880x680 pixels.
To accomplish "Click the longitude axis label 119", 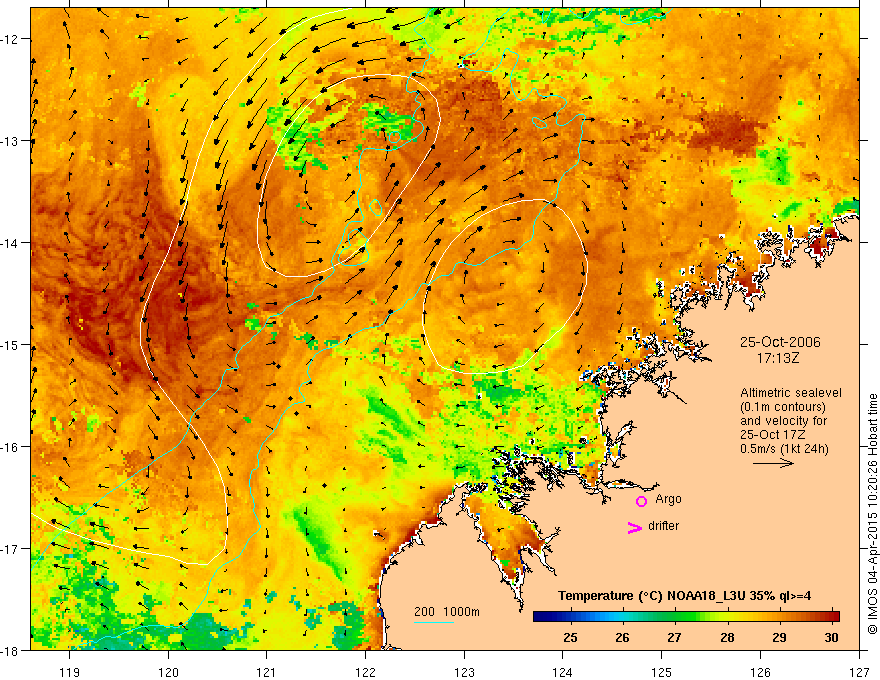I will pyautogui.click(x=70, y=672).
